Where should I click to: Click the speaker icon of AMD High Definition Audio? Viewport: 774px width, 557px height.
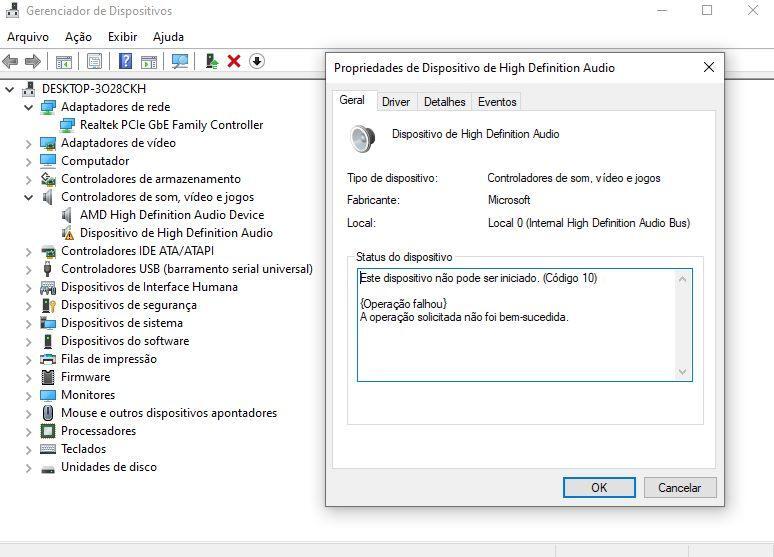[67, 215]
